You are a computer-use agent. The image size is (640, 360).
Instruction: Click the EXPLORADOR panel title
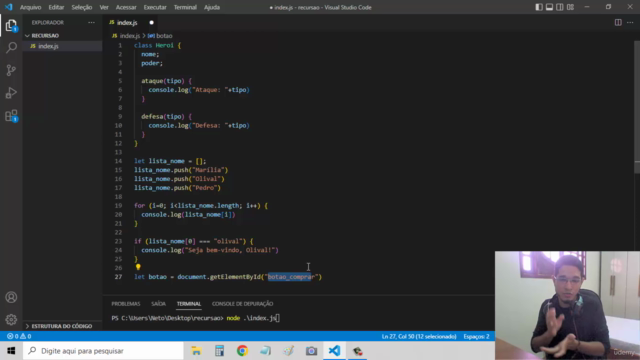point(48,22)
